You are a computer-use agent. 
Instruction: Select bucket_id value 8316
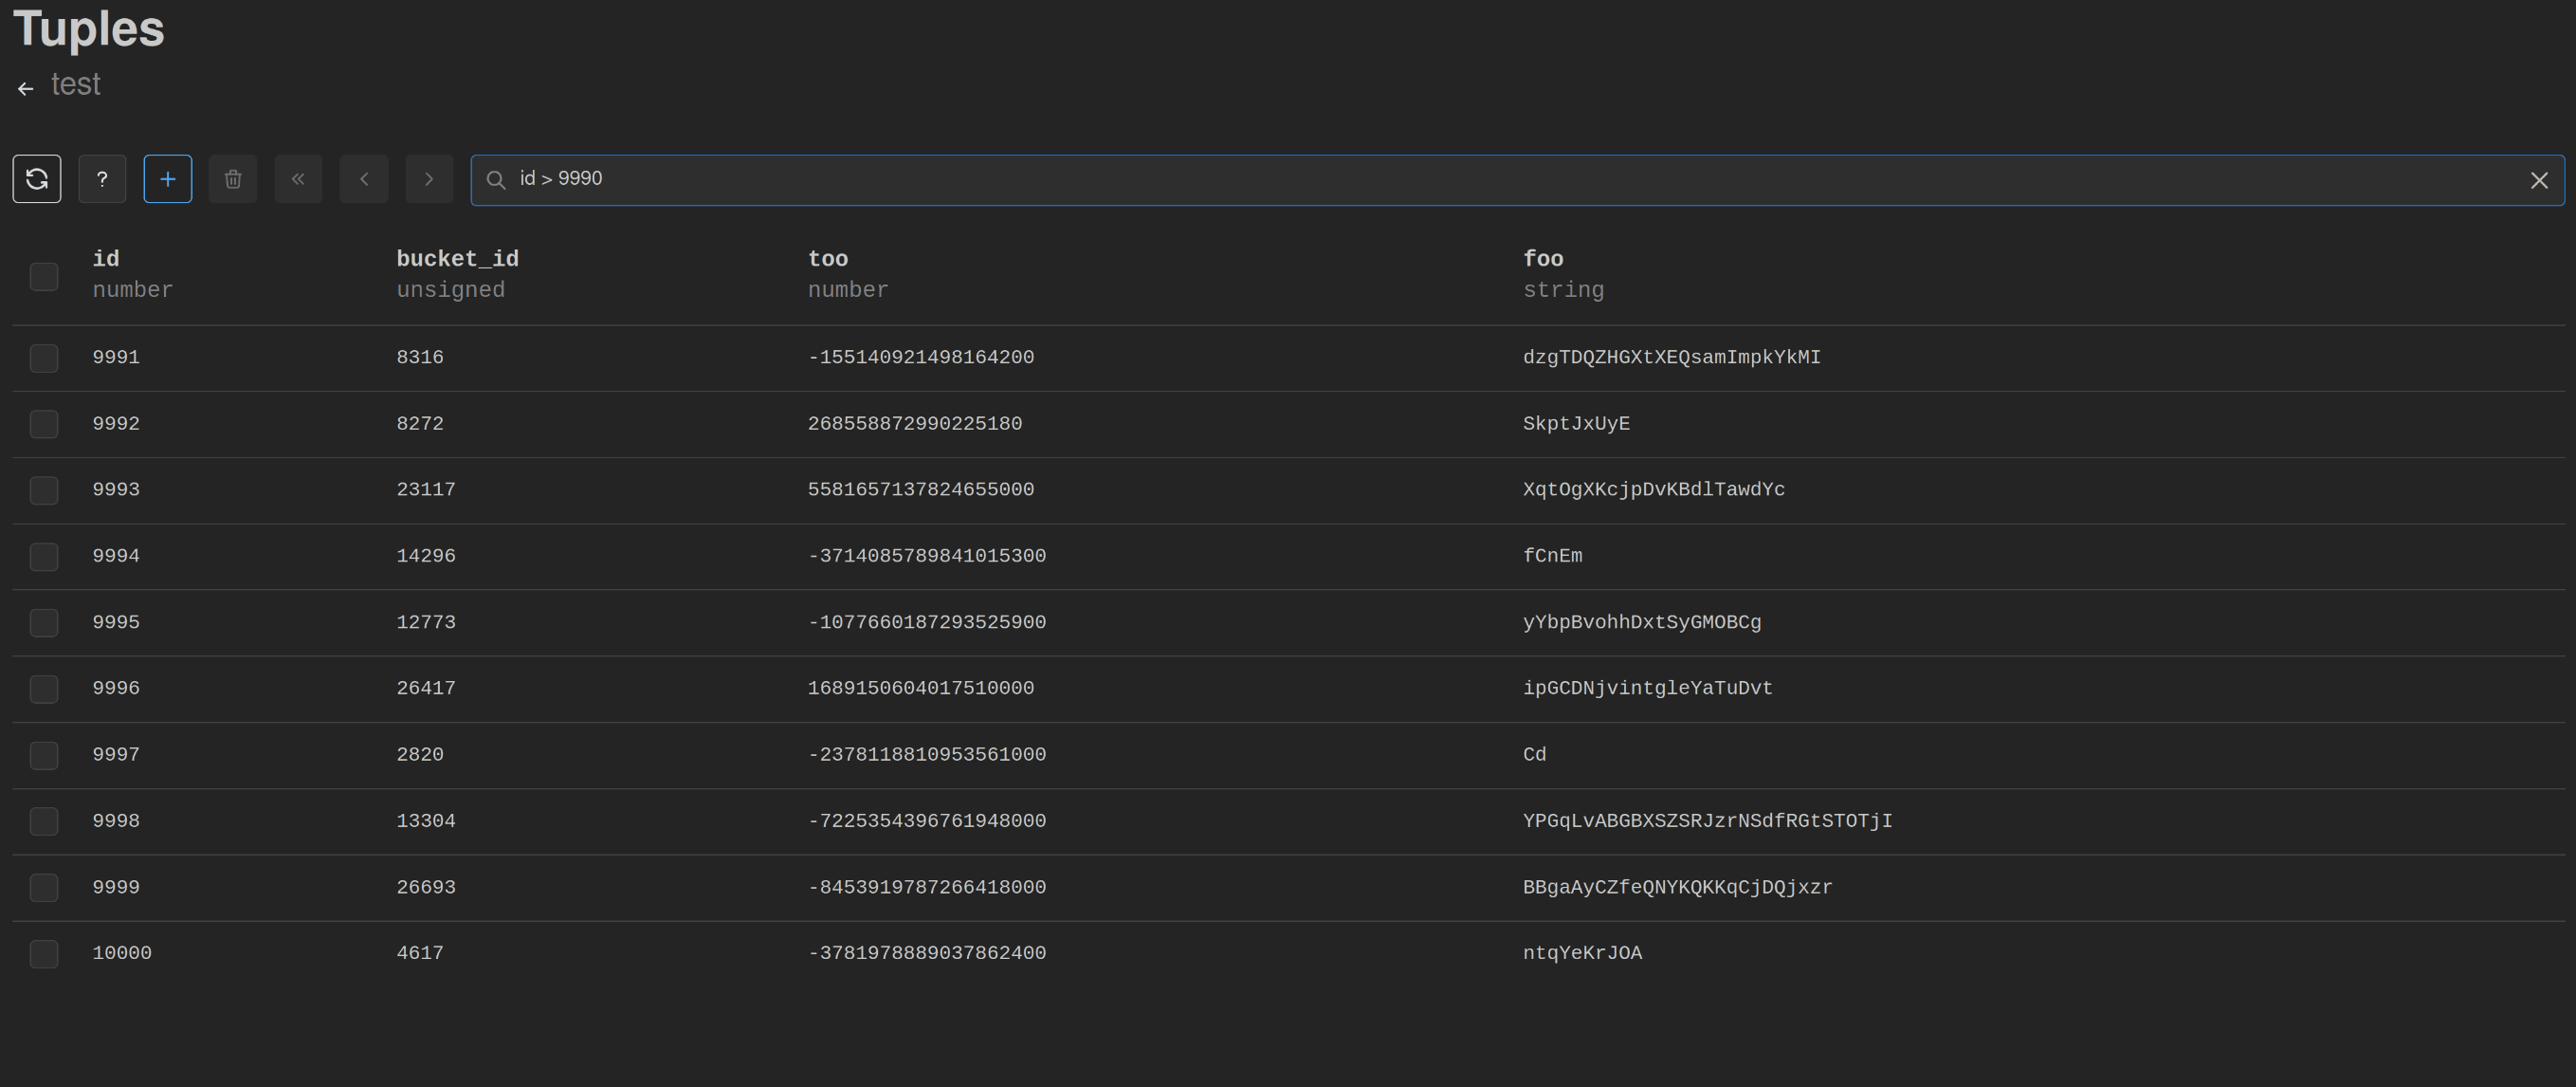[420, 357]
